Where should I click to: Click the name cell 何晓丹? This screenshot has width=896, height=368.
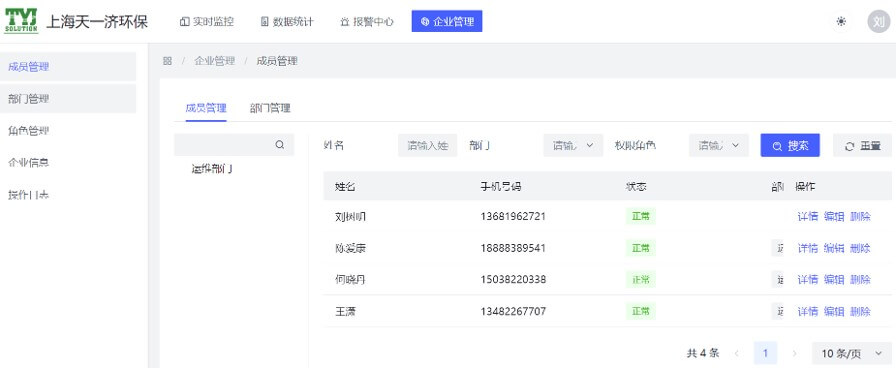[350, 279]
